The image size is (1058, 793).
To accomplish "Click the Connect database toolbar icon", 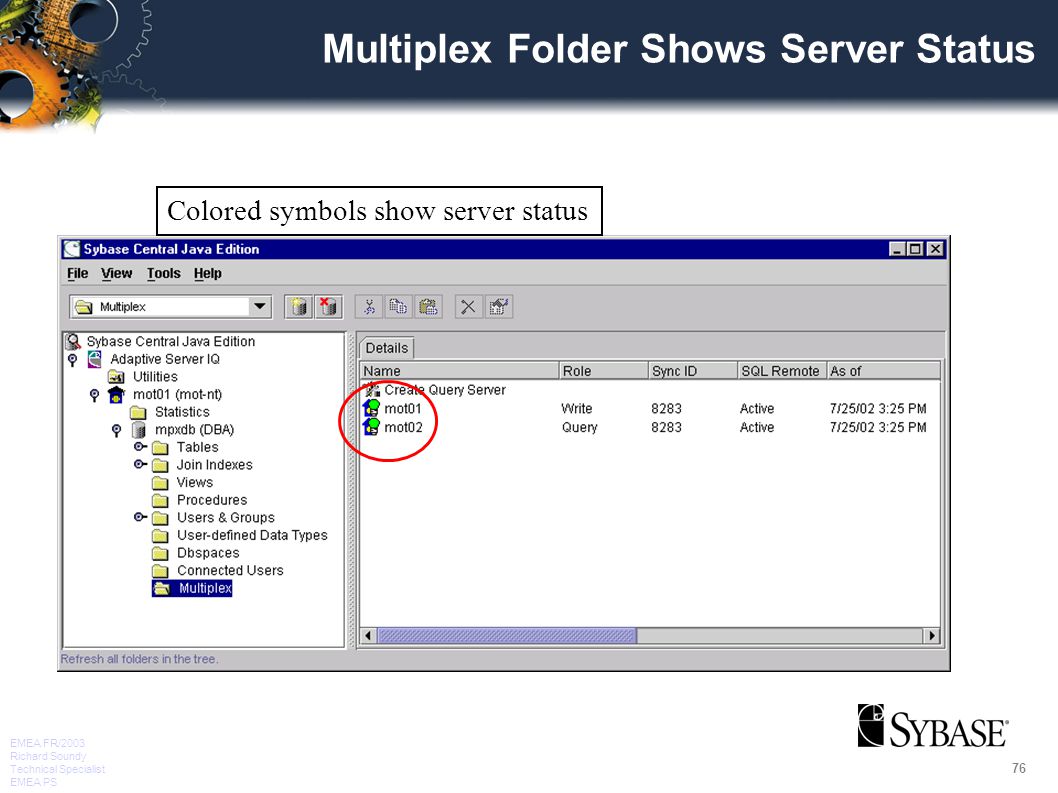I will click(x=298, y=307).
